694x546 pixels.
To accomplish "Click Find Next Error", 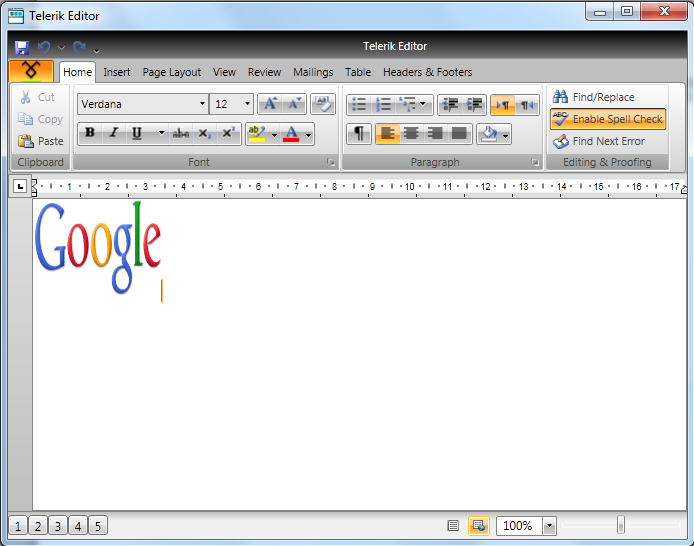I will point(598,141).
